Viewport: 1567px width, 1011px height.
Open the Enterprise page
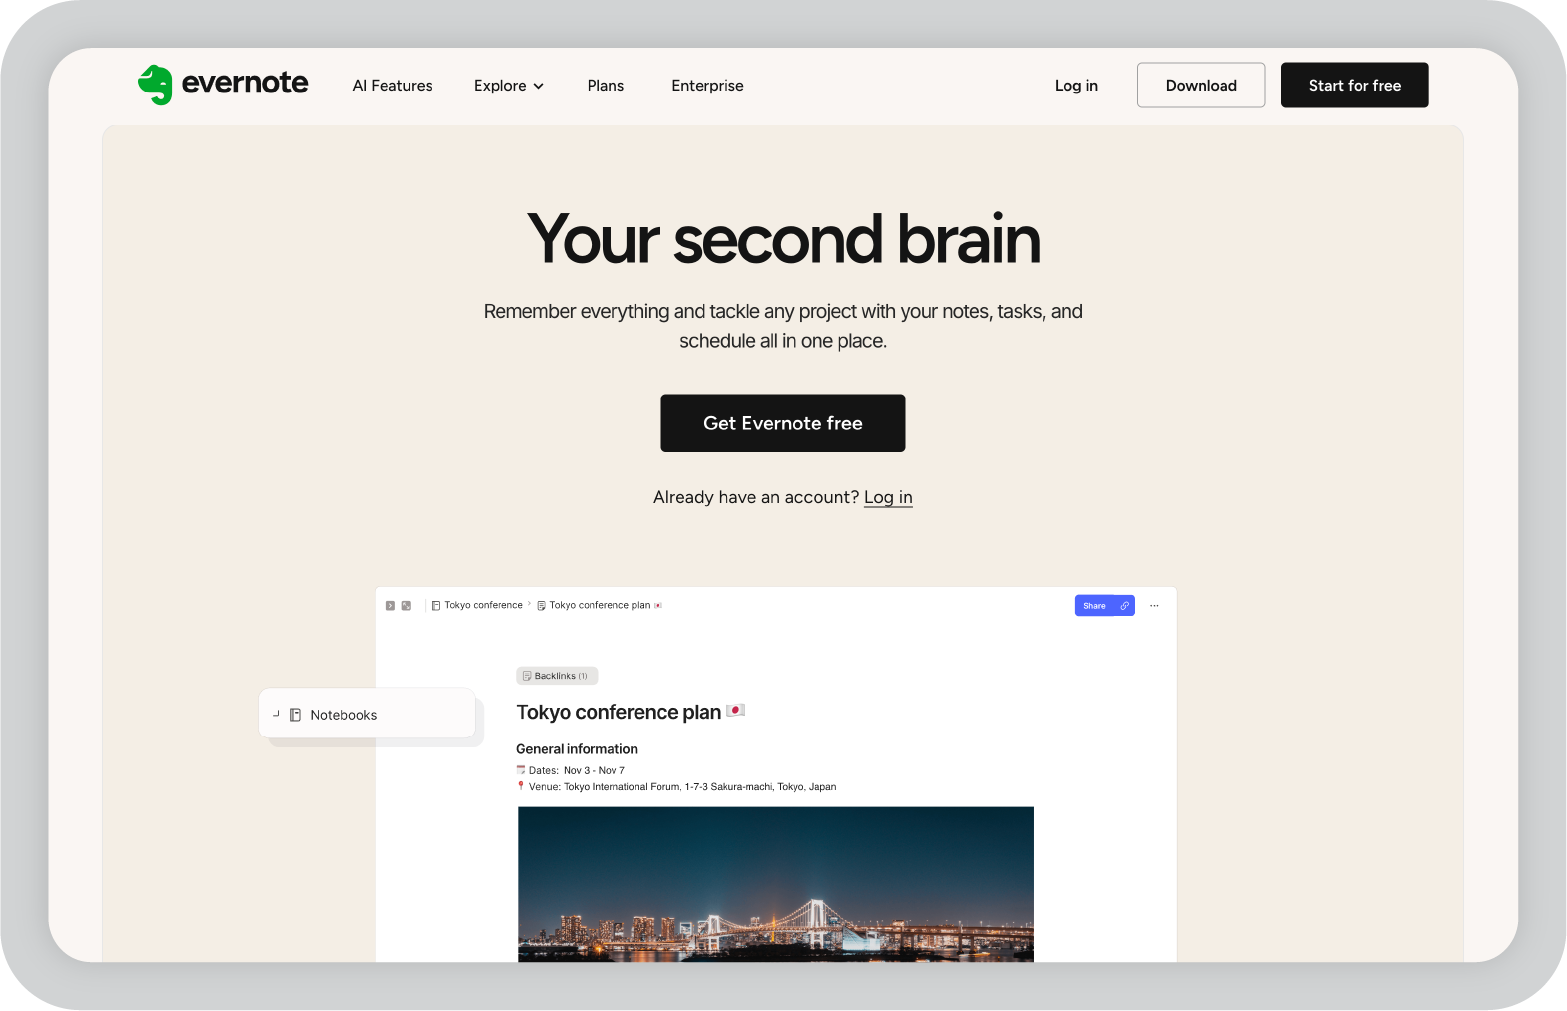coord(707,86)
